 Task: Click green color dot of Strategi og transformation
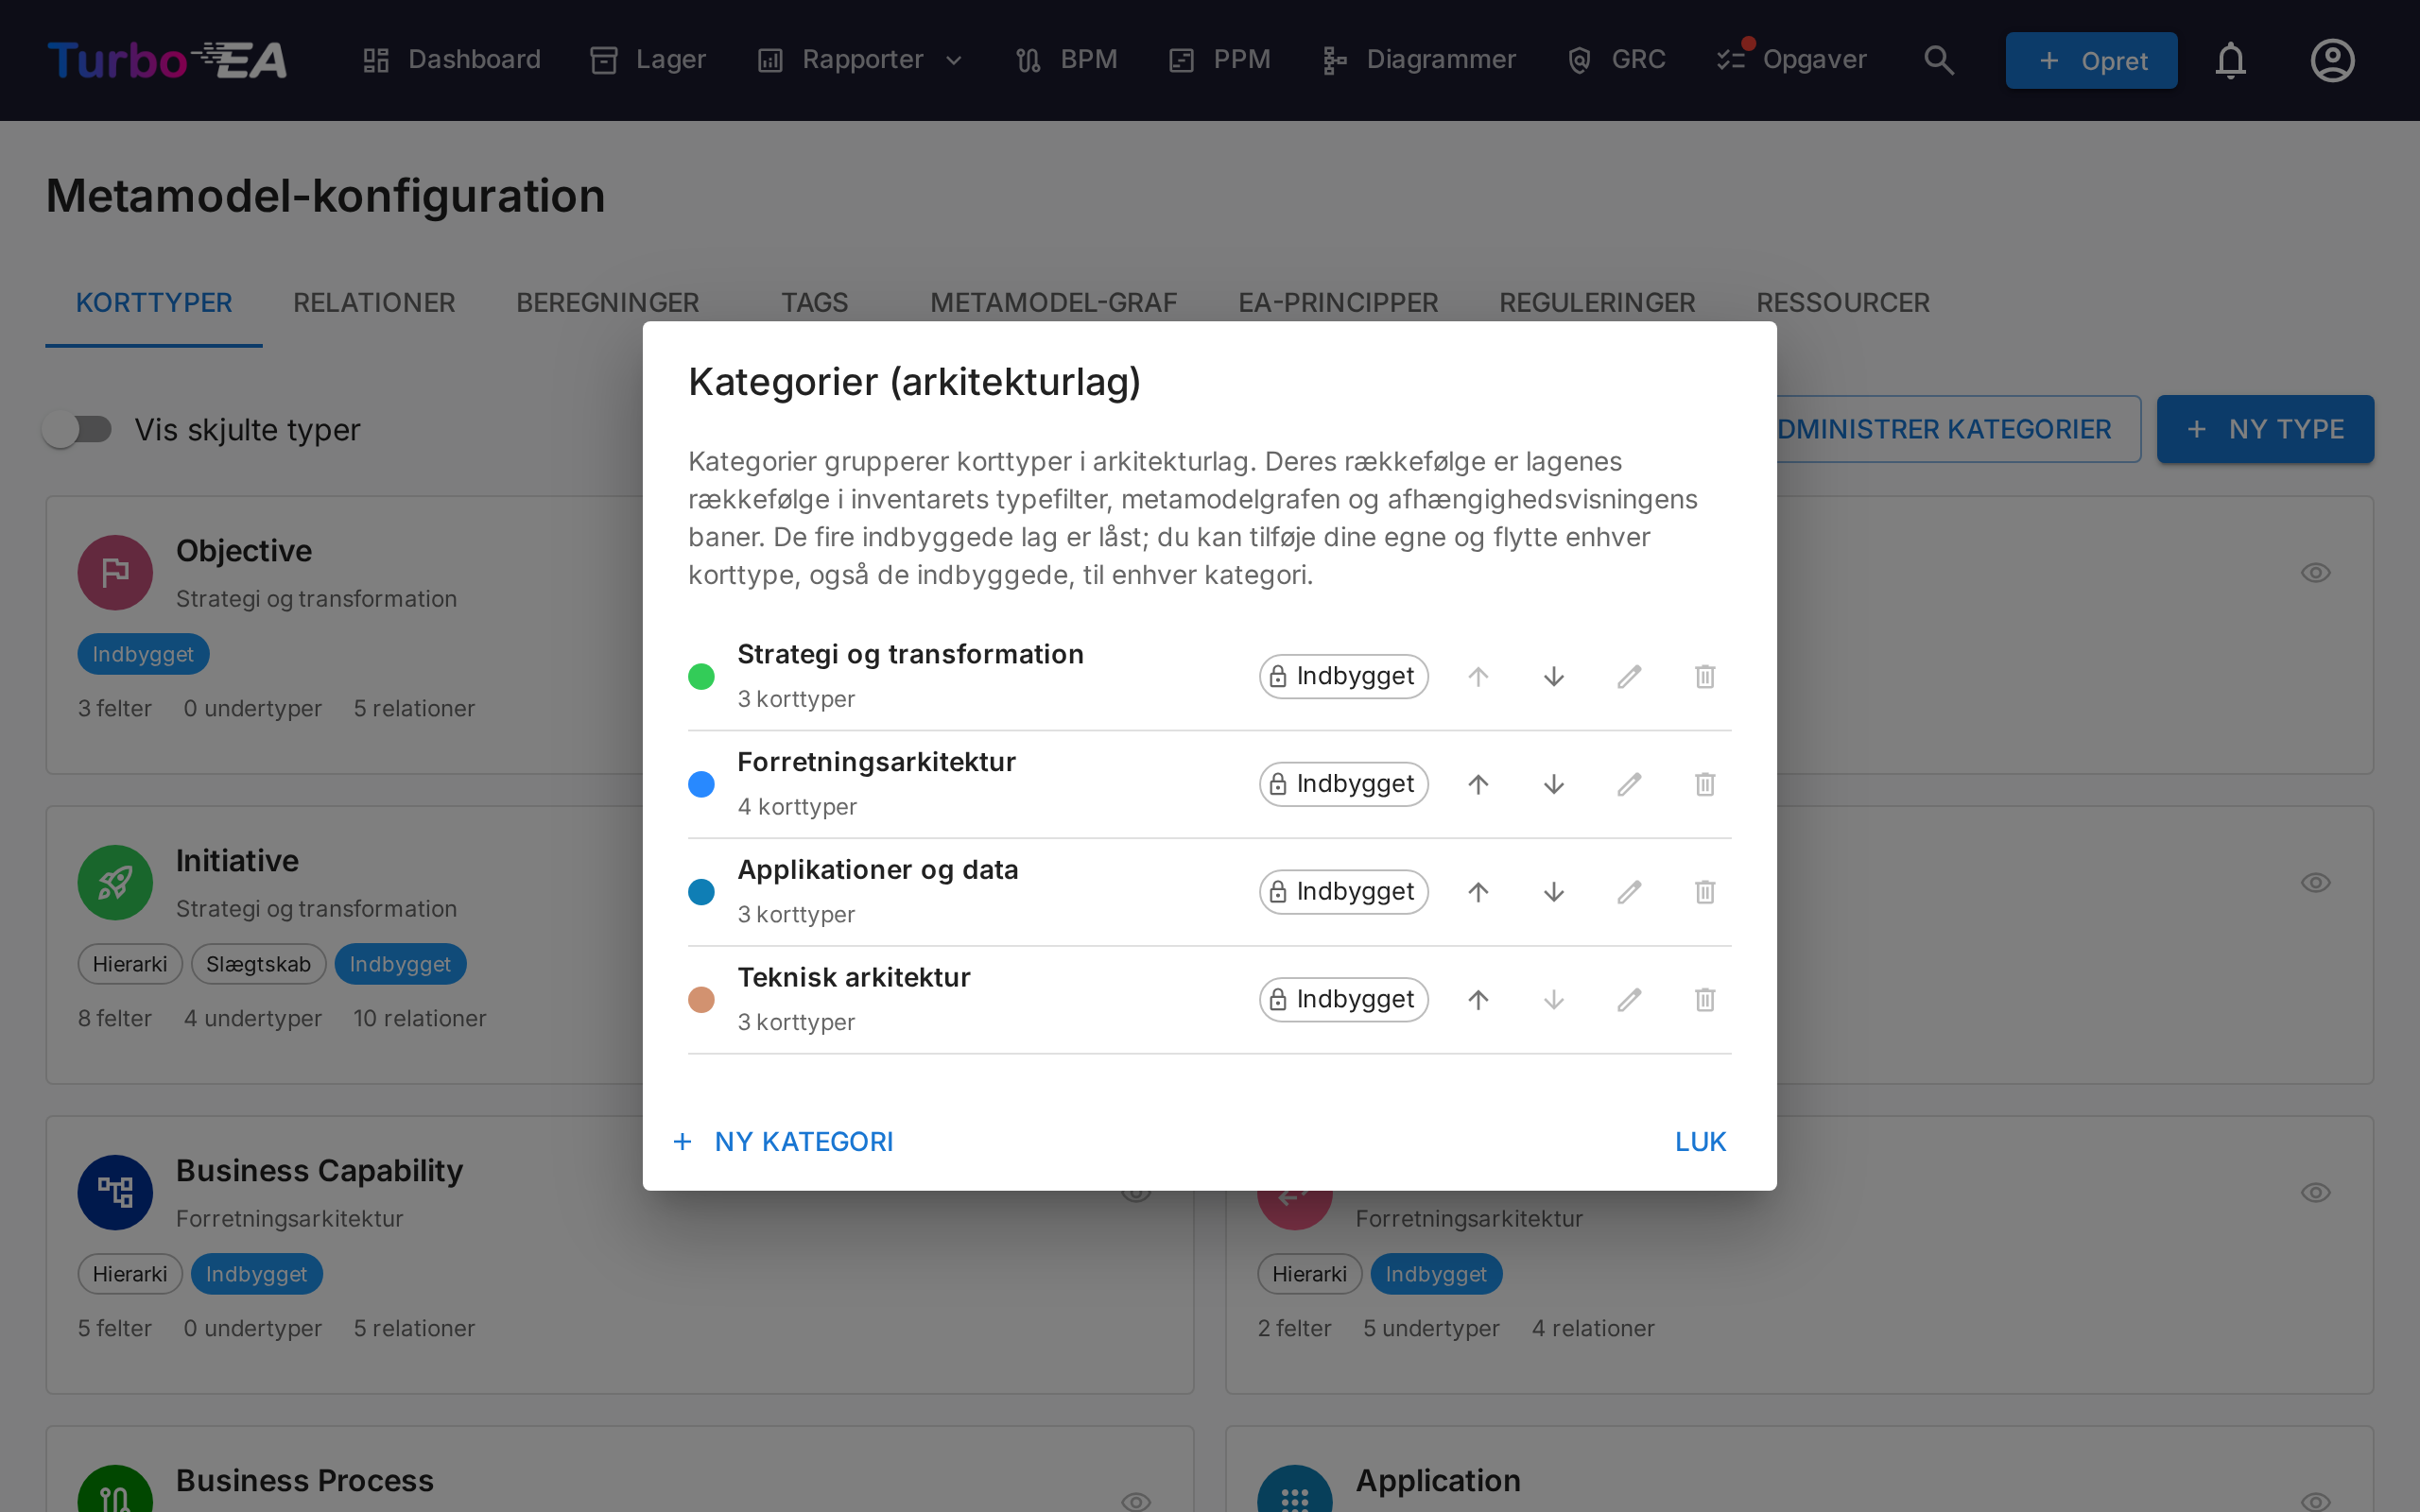[701, 677]
